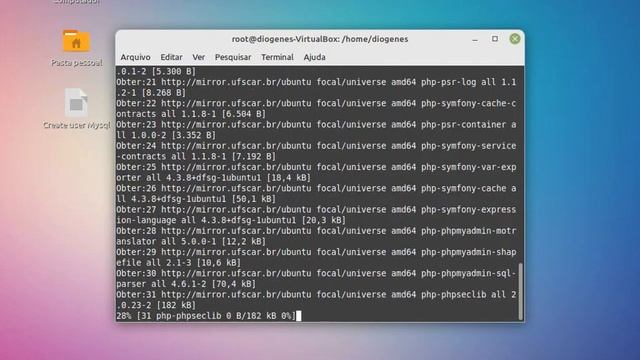Viewport: 640px width, 360px height.
Task: Open the Editar menu
Action: point(171,57)
